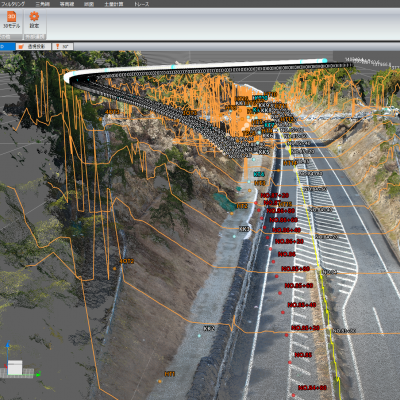The image size is (400, 400).
Task: Click the NO.86 red station label
Action: click(x=286, y=254)
